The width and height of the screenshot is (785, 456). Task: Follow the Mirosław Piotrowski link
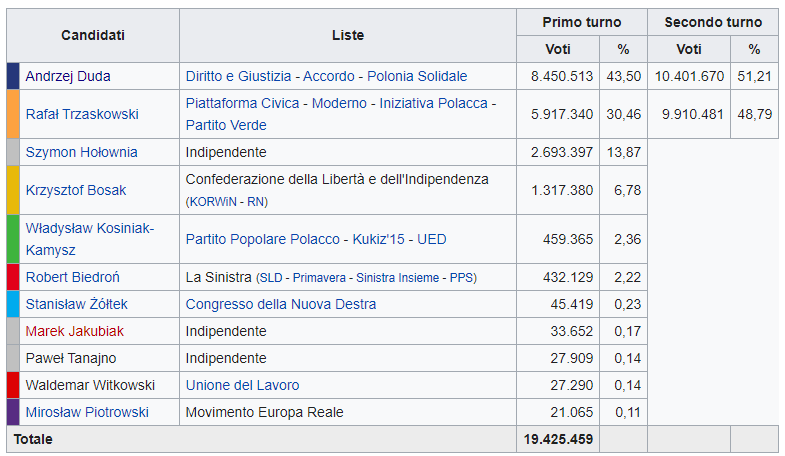tap(87, 412)
